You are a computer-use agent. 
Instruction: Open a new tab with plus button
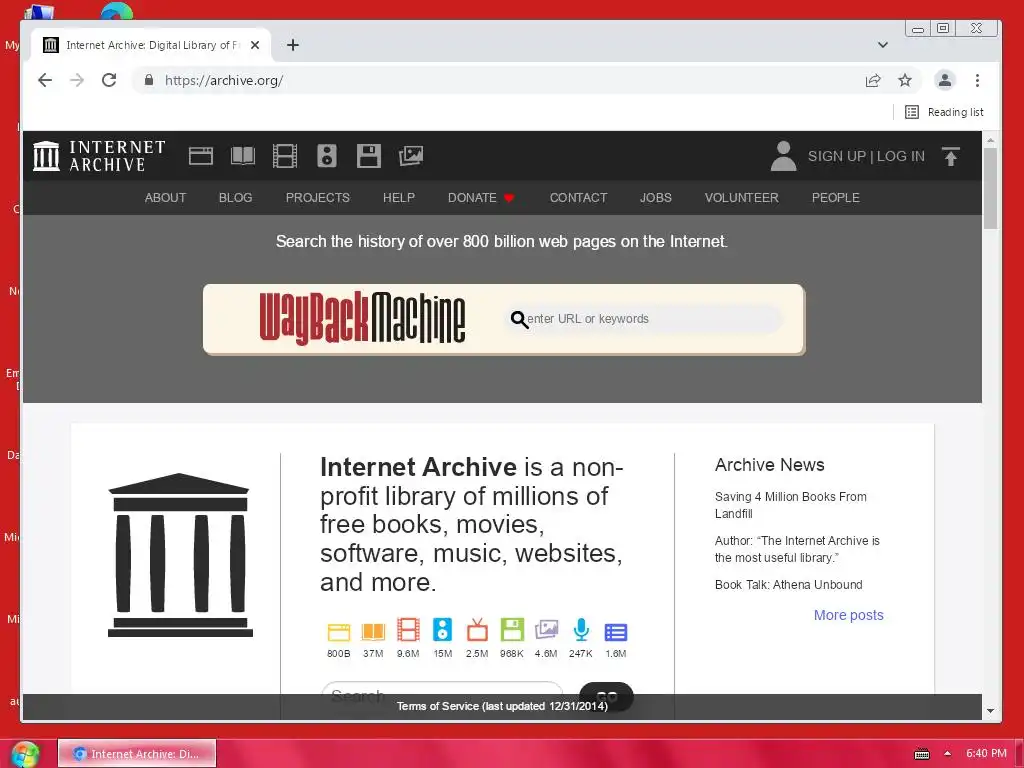coord(293,45)
